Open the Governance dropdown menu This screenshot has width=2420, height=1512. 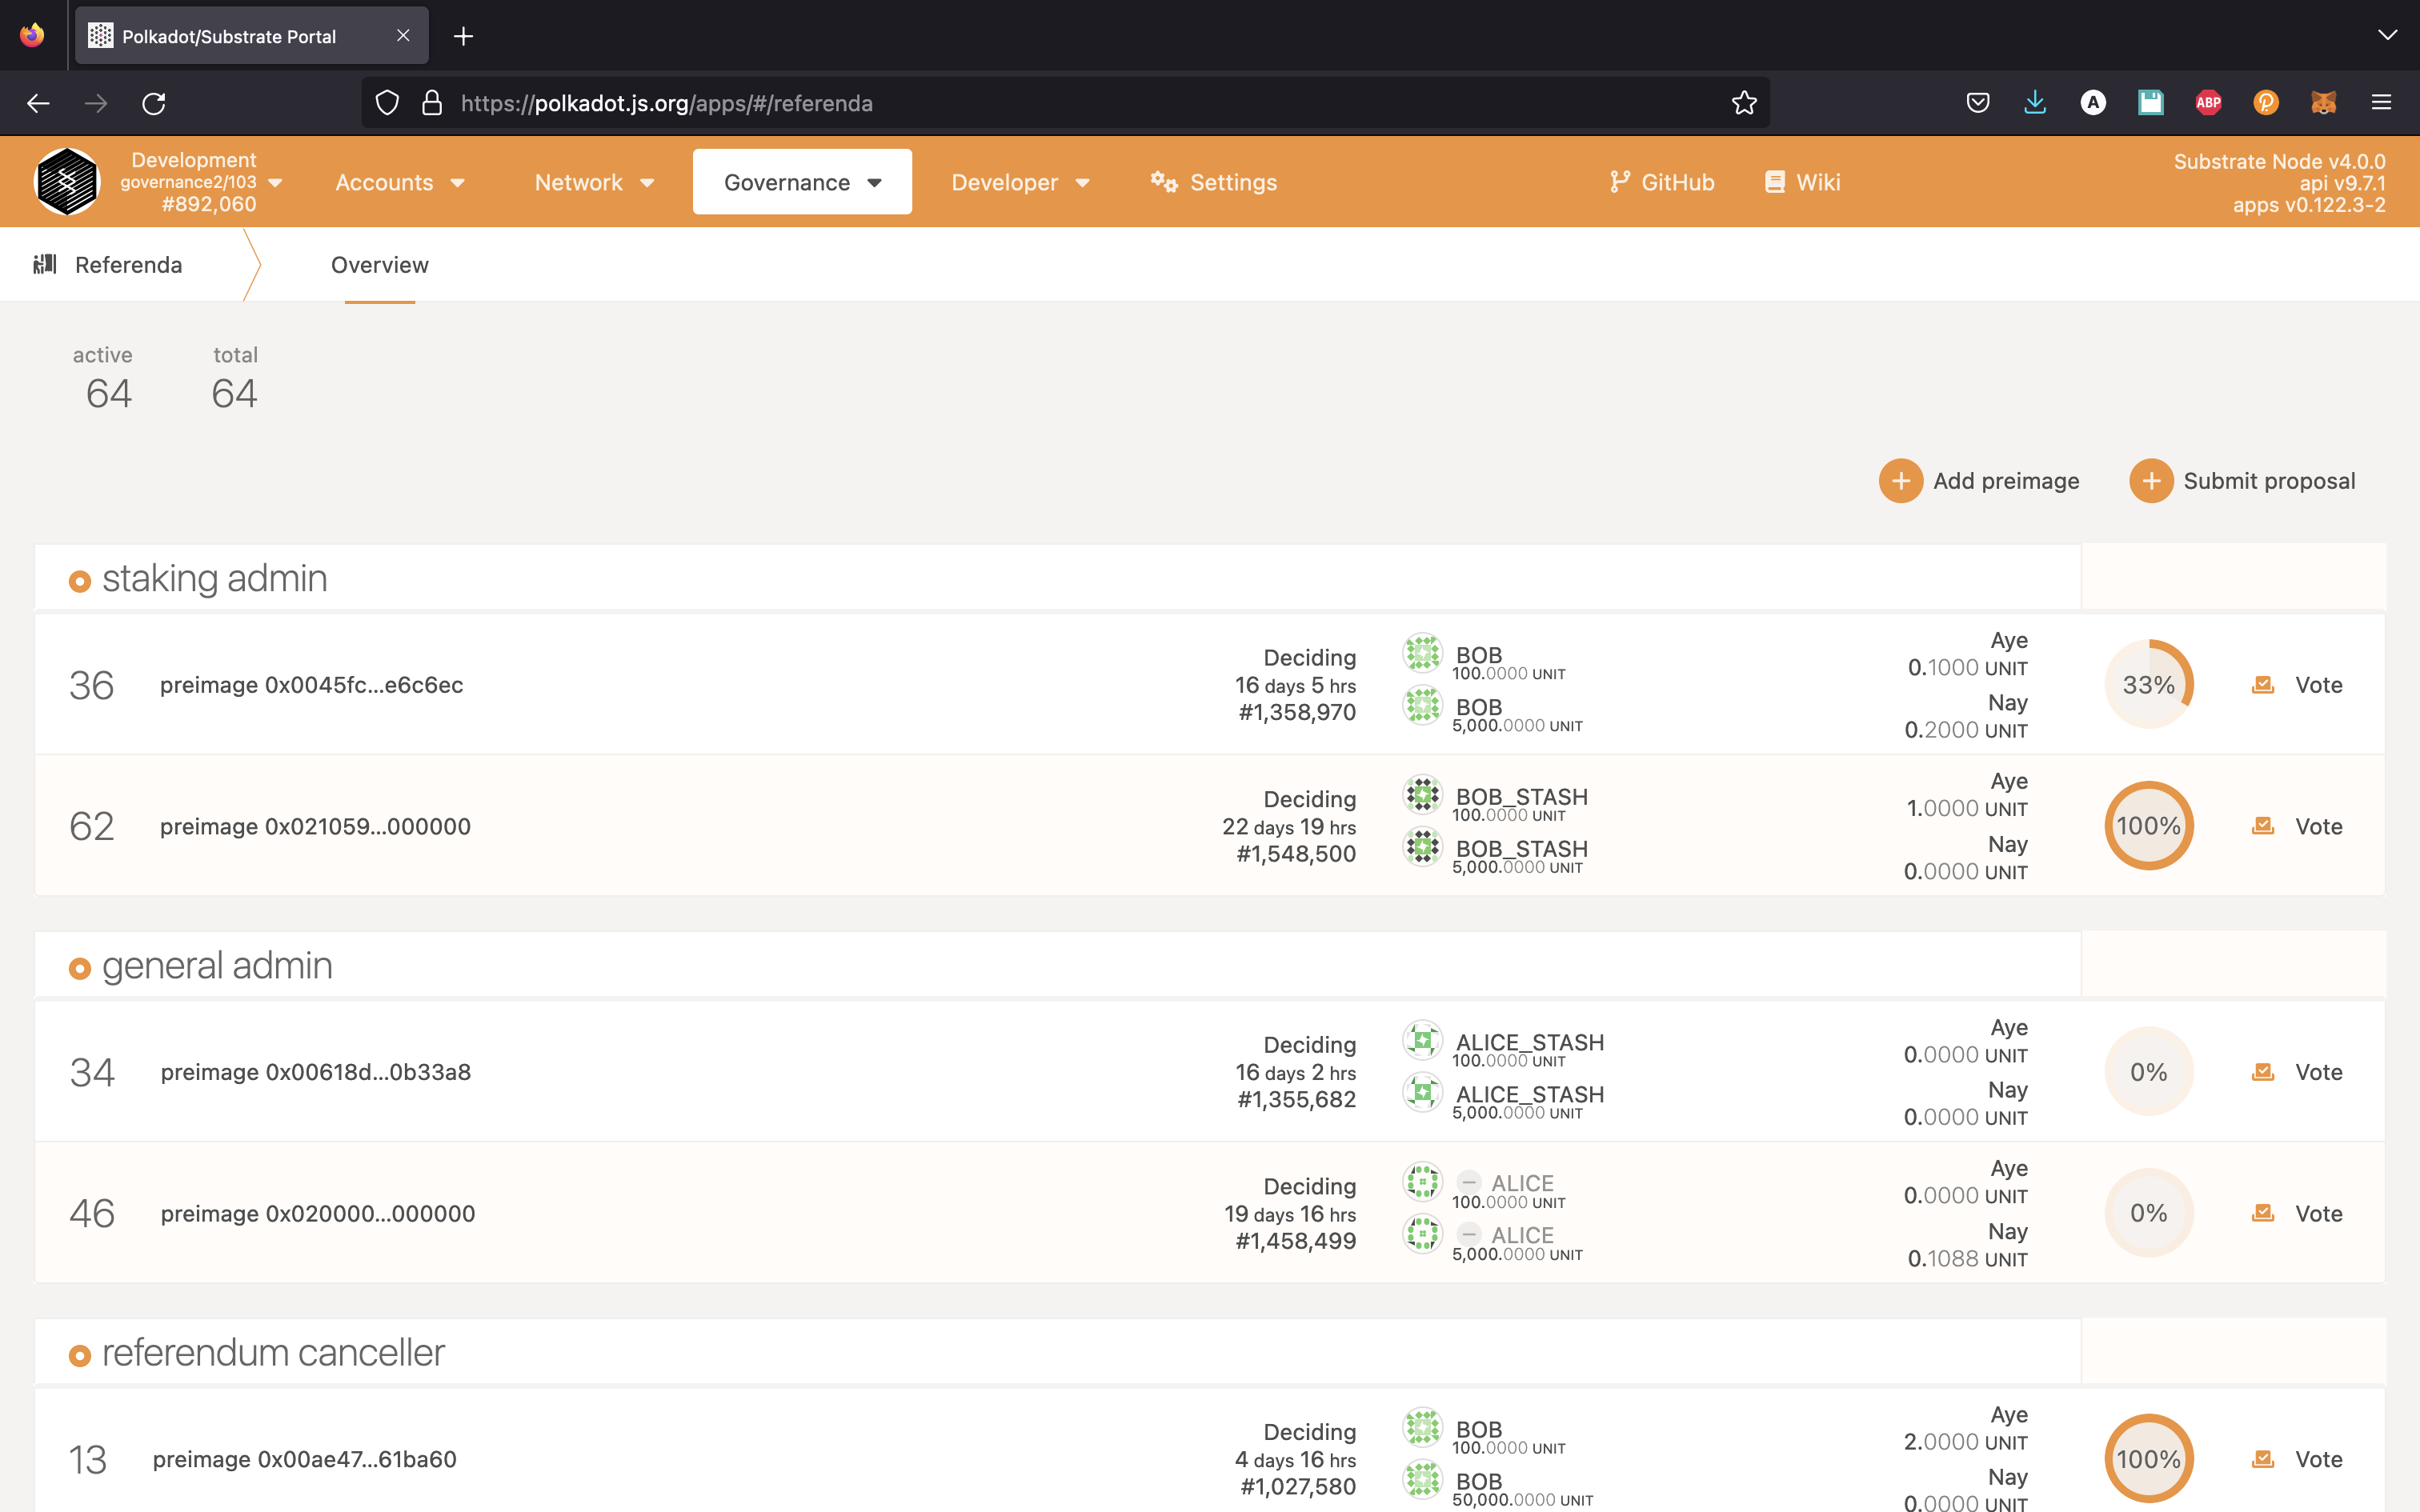tap(802, 182)
